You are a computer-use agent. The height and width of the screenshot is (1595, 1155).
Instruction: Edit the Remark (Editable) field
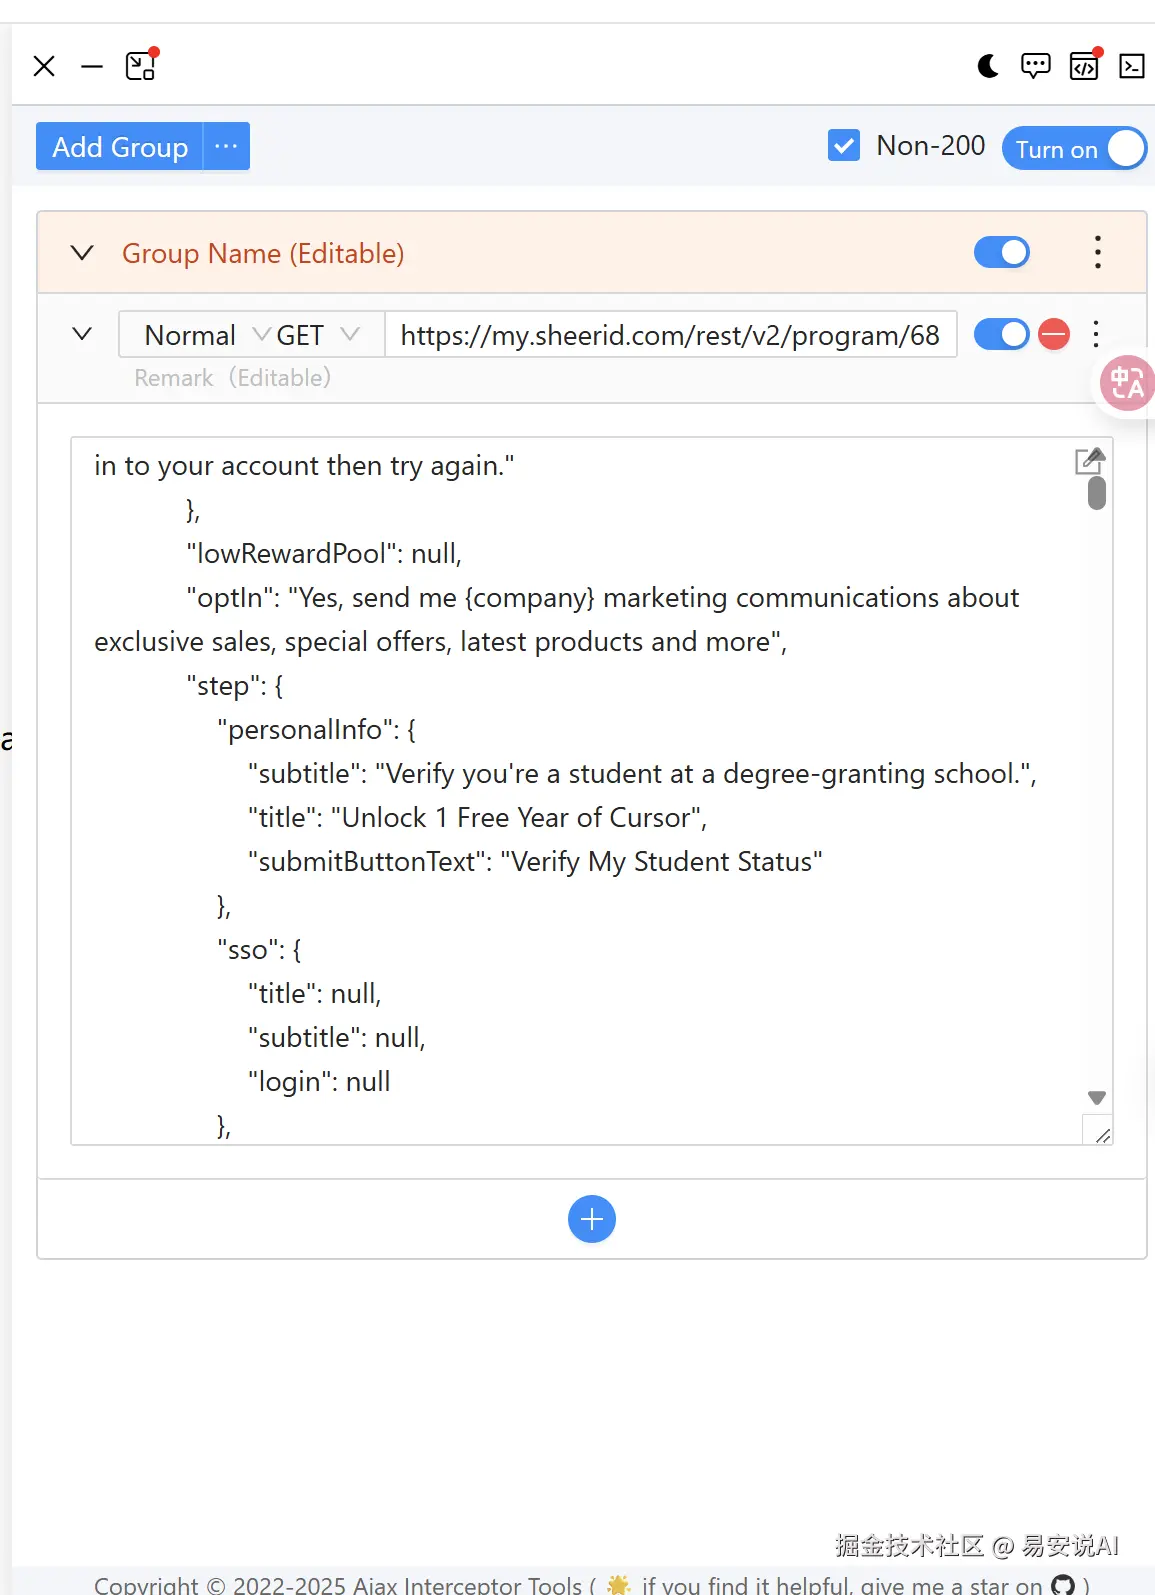click(233, 378)
